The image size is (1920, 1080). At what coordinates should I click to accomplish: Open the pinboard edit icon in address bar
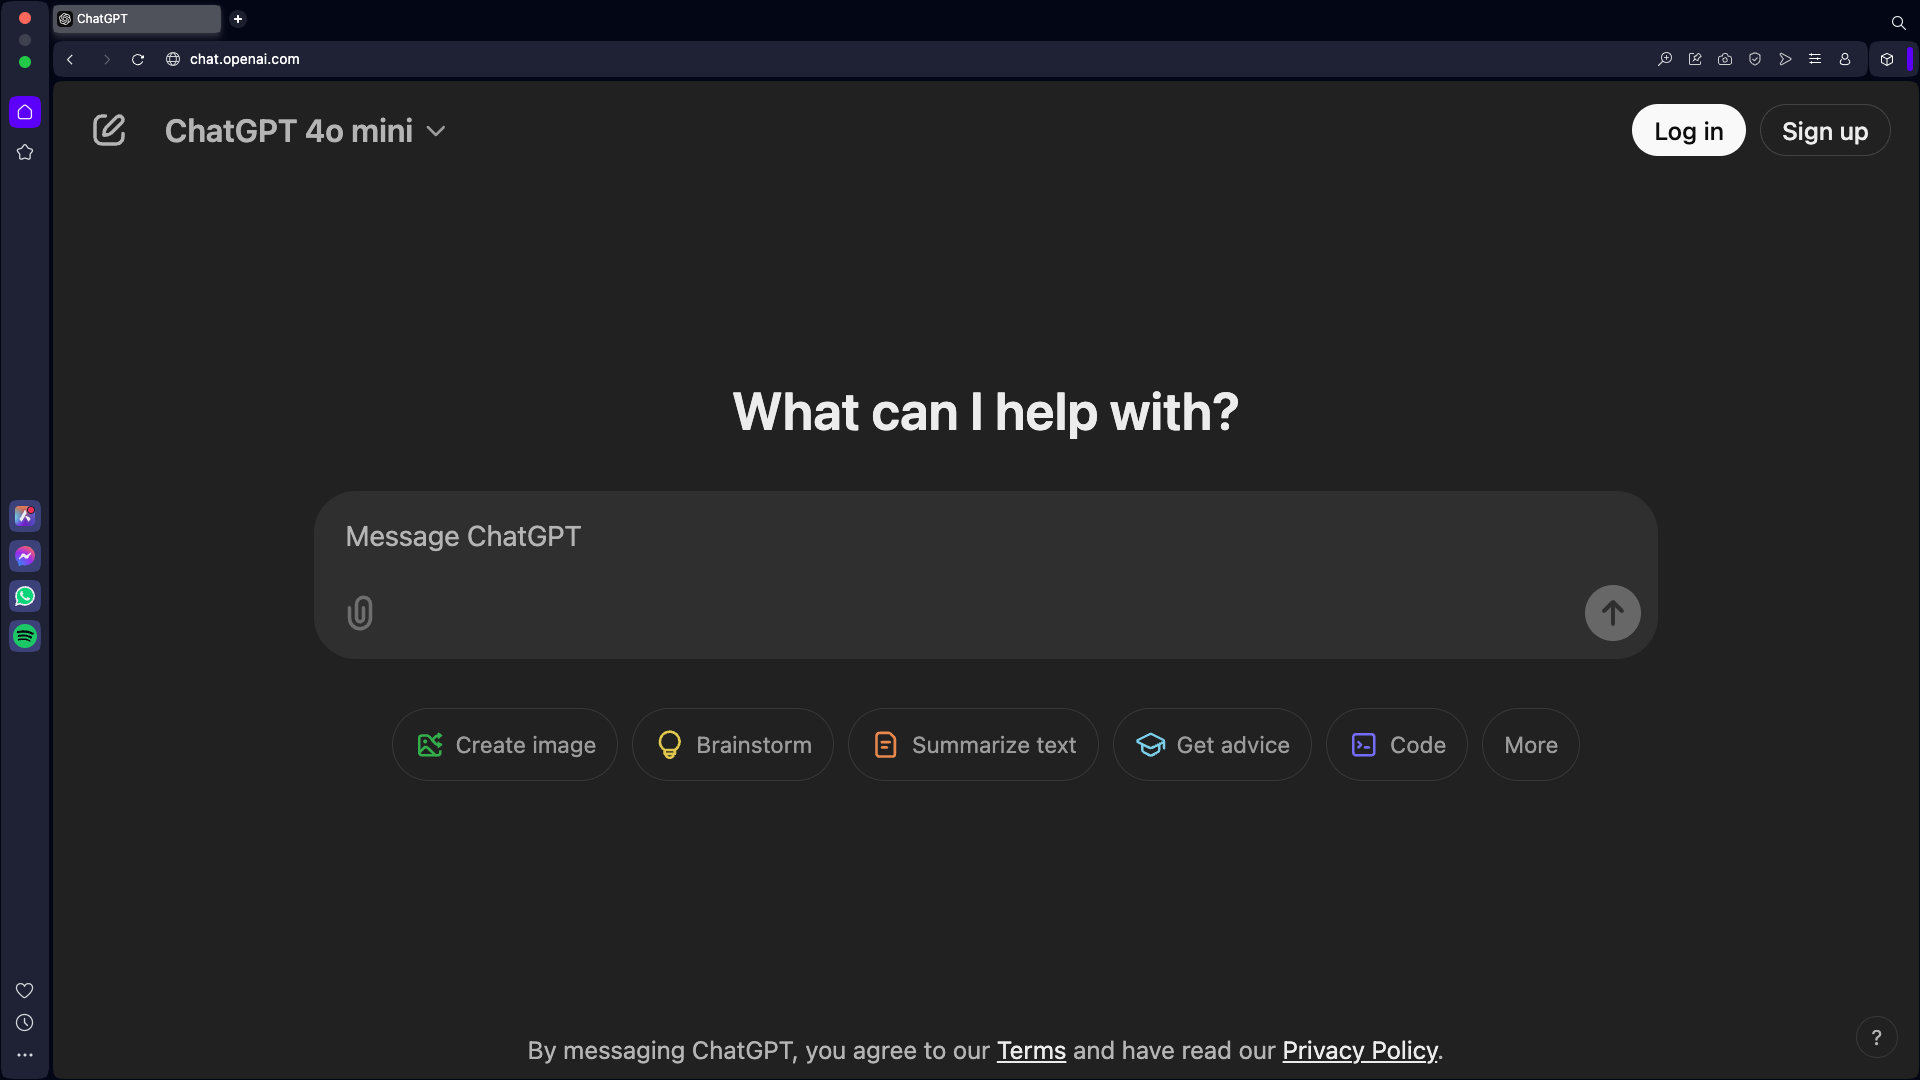click(1695, 59)
